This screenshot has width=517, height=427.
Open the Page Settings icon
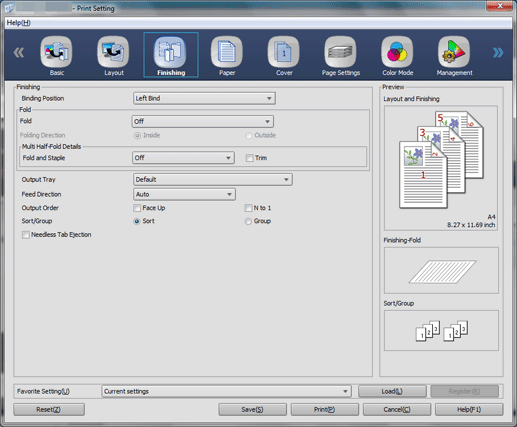point(340,52)
